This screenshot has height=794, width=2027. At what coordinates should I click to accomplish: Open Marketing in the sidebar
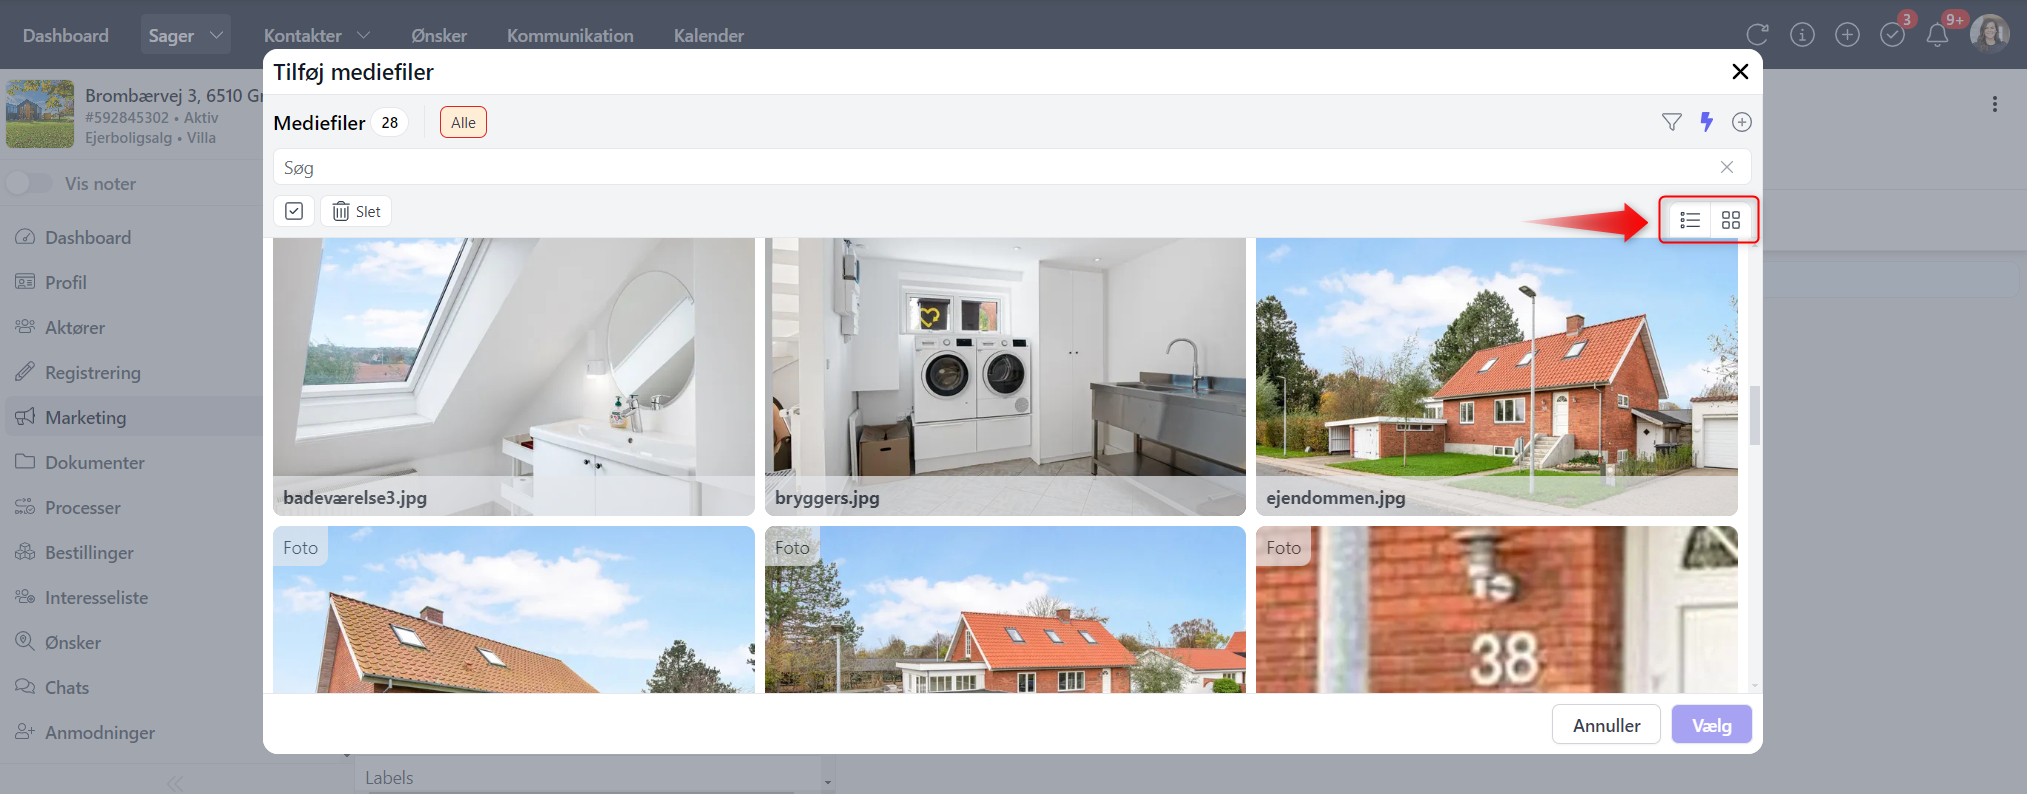point(134,417)
